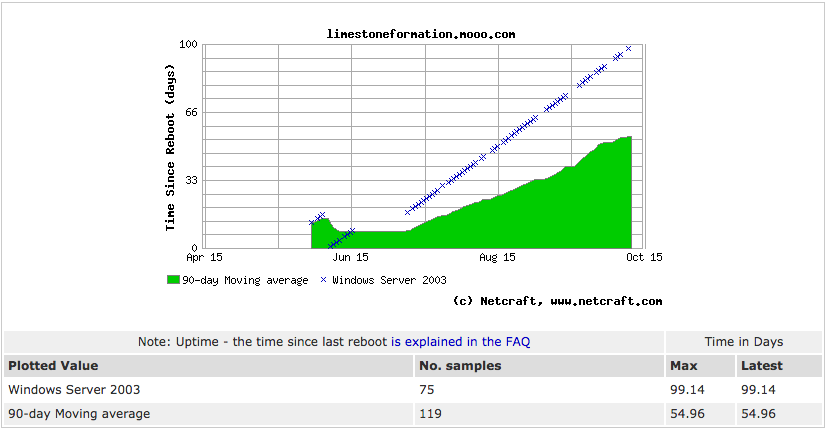Click the Latest value 54.96
The height and width of the screenshot is (428, 825).
pos(758,414)
